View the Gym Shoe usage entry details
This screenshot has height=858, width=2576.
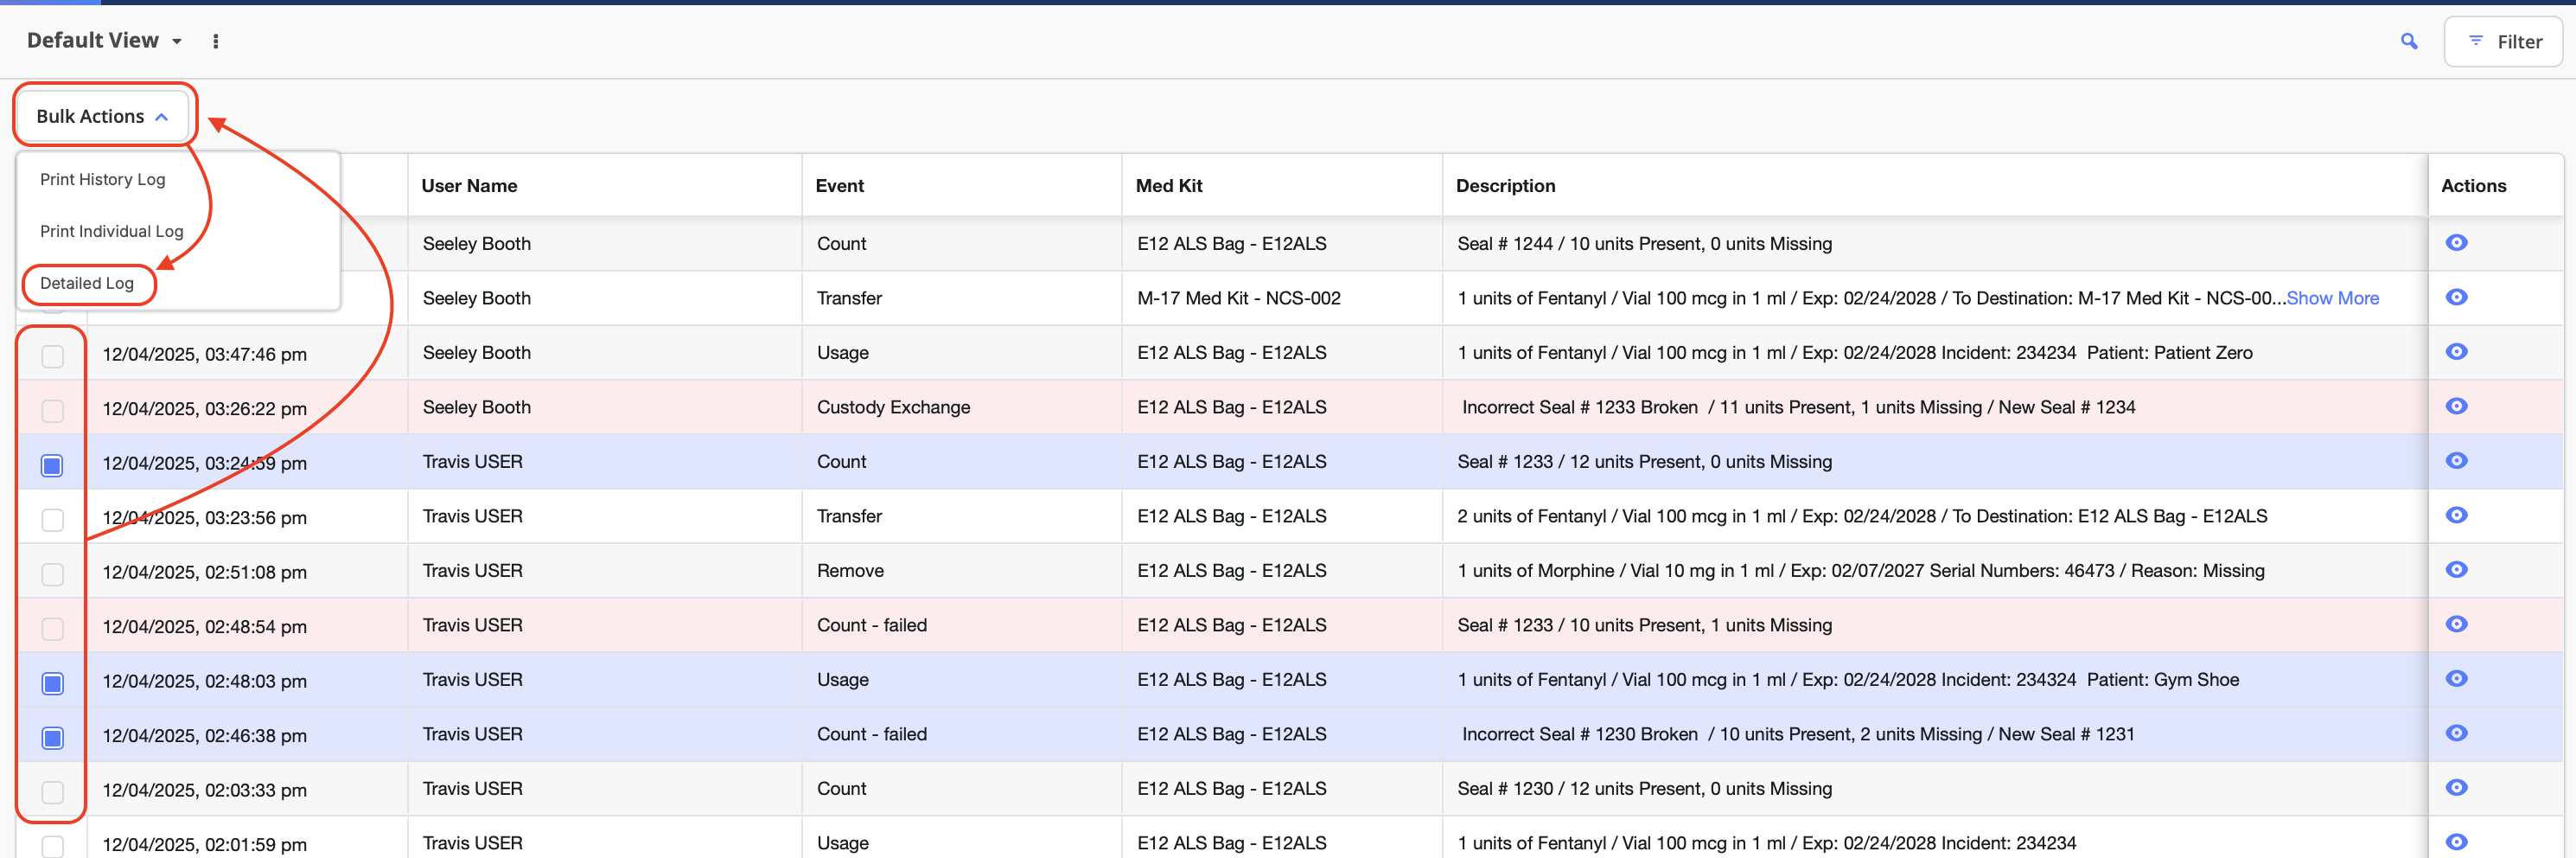coord(2456,679)
